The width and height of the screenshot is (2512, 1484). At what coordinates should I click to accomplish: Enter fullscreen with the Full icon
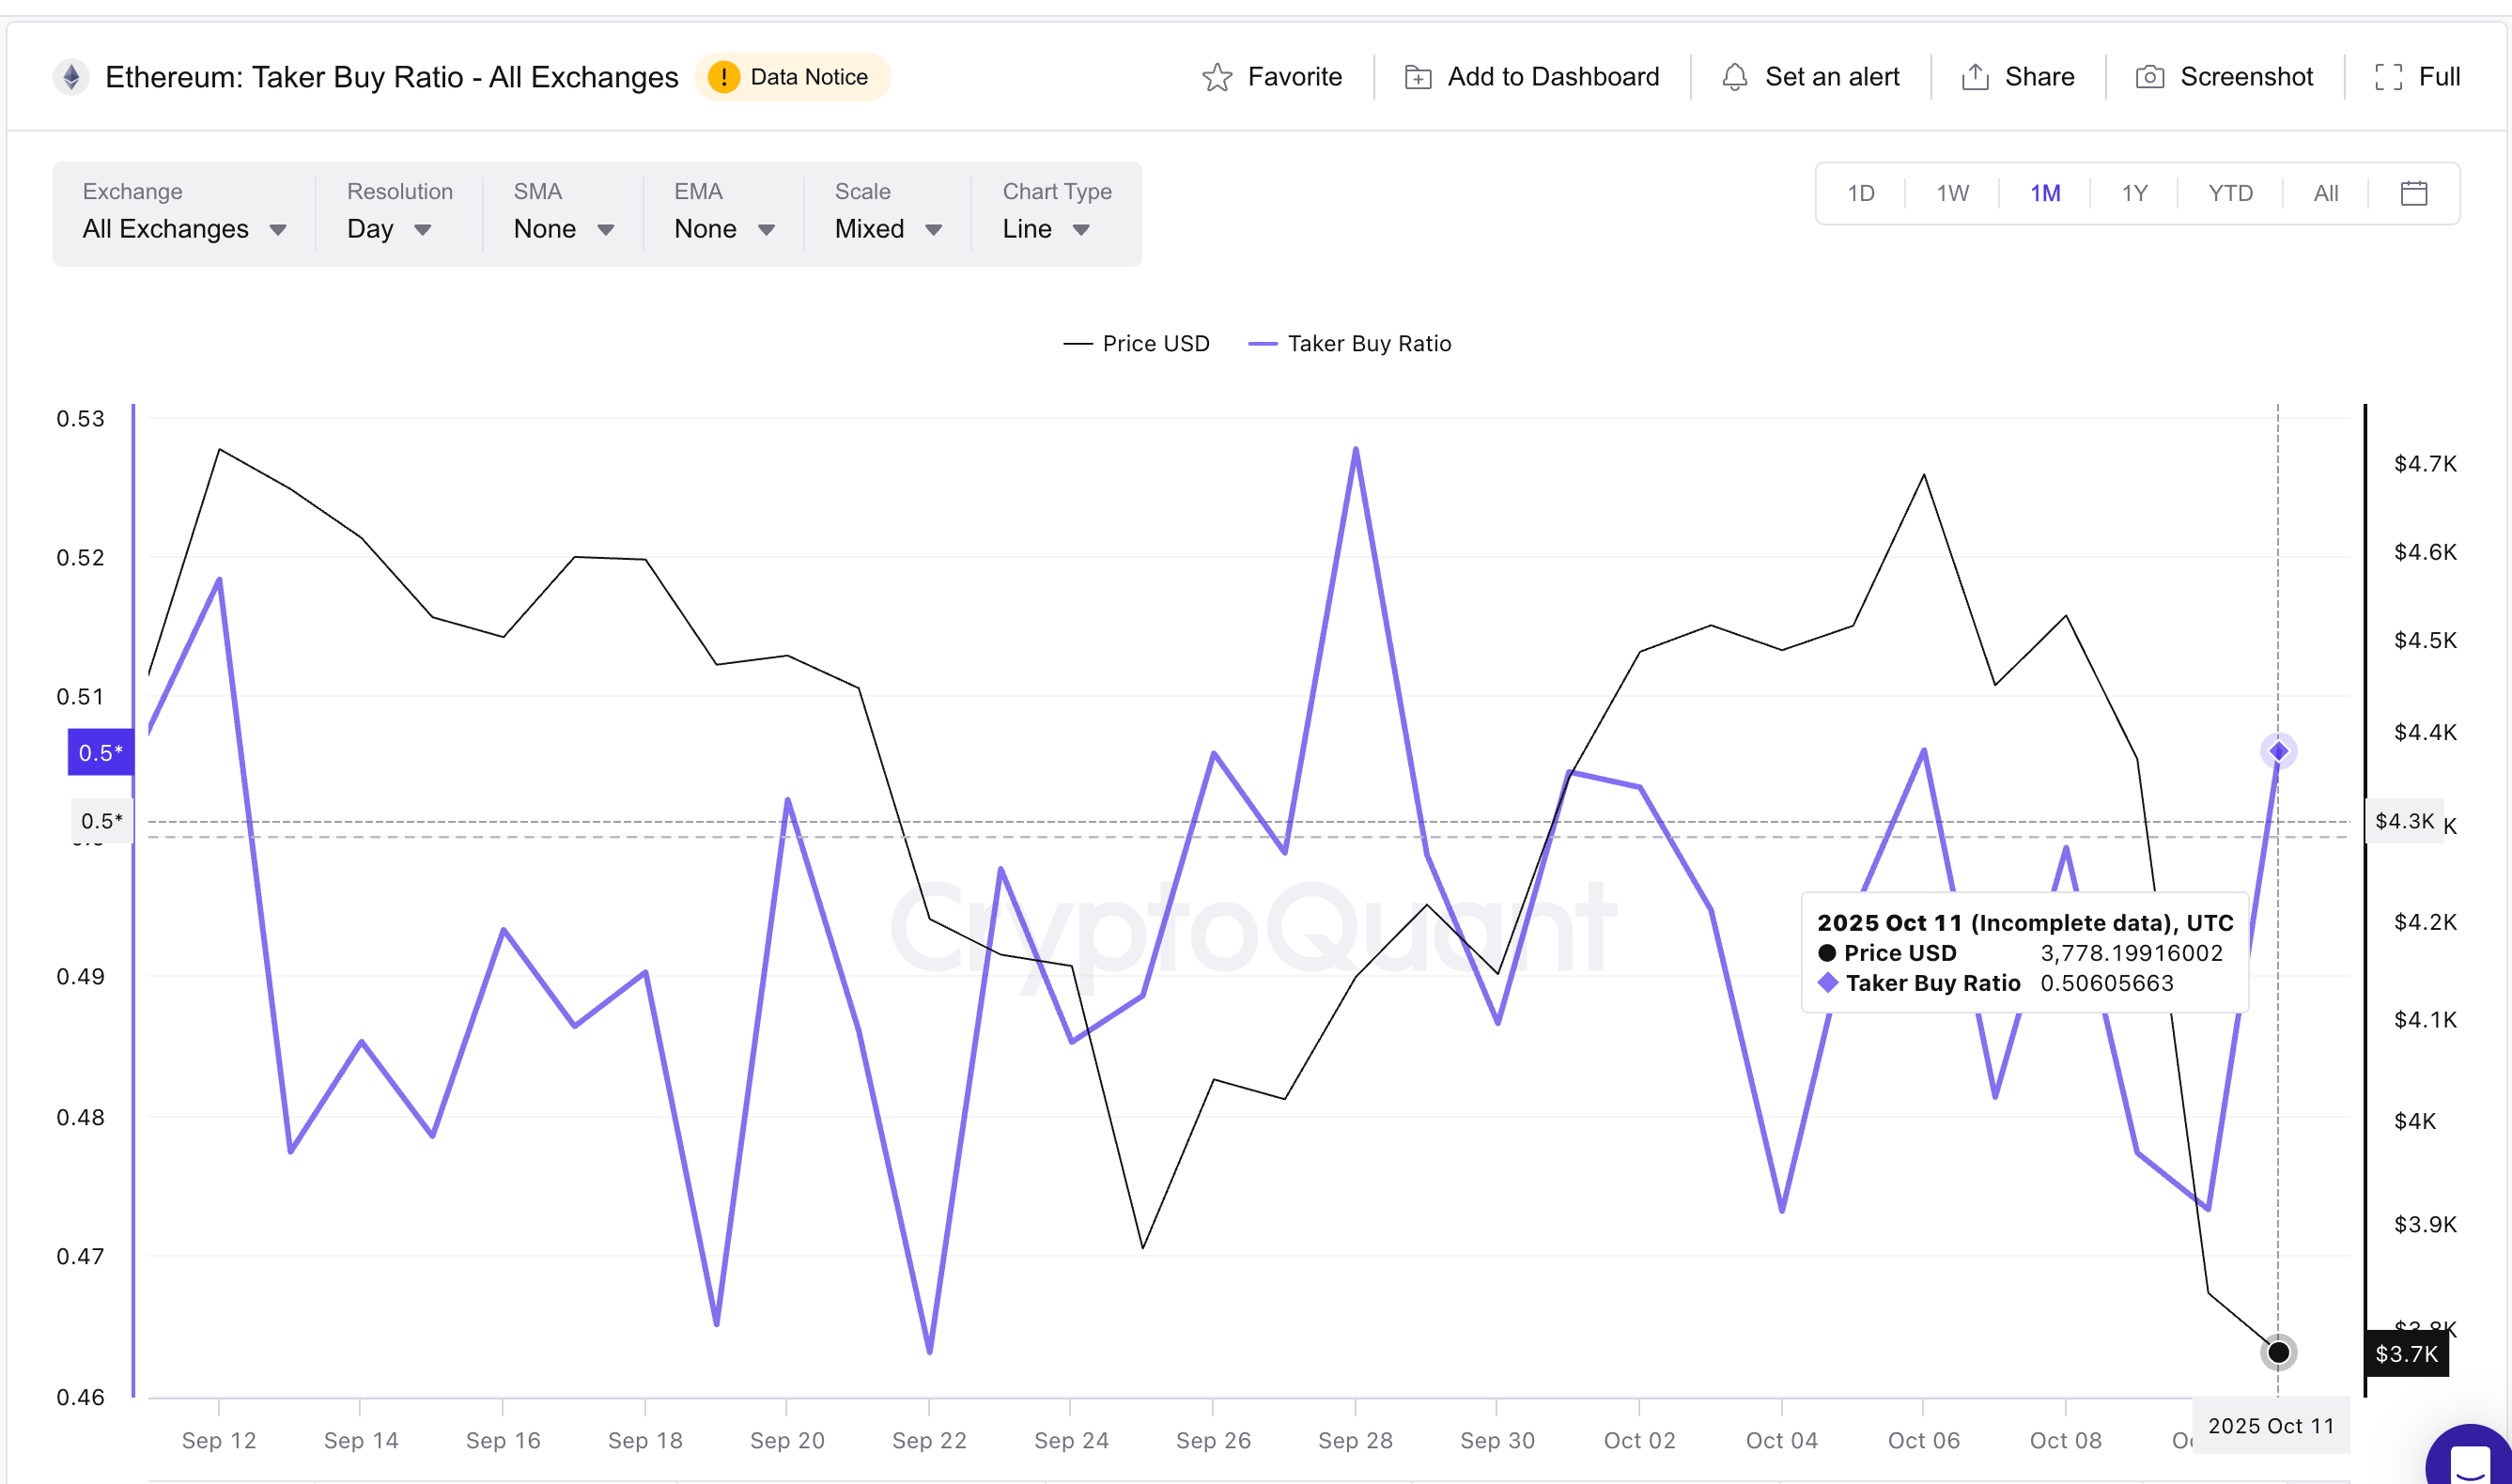(2392, 76)
